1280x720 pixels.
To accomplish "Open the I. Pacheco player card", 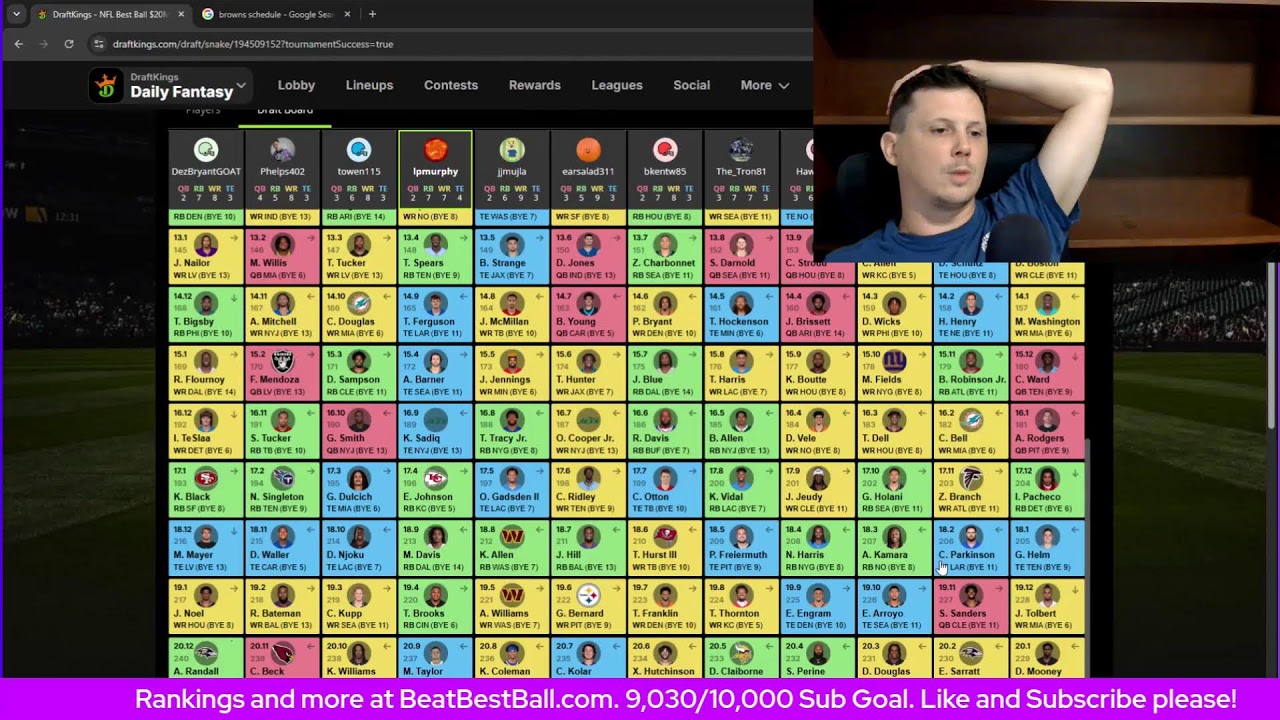I will pos(1047,489).
